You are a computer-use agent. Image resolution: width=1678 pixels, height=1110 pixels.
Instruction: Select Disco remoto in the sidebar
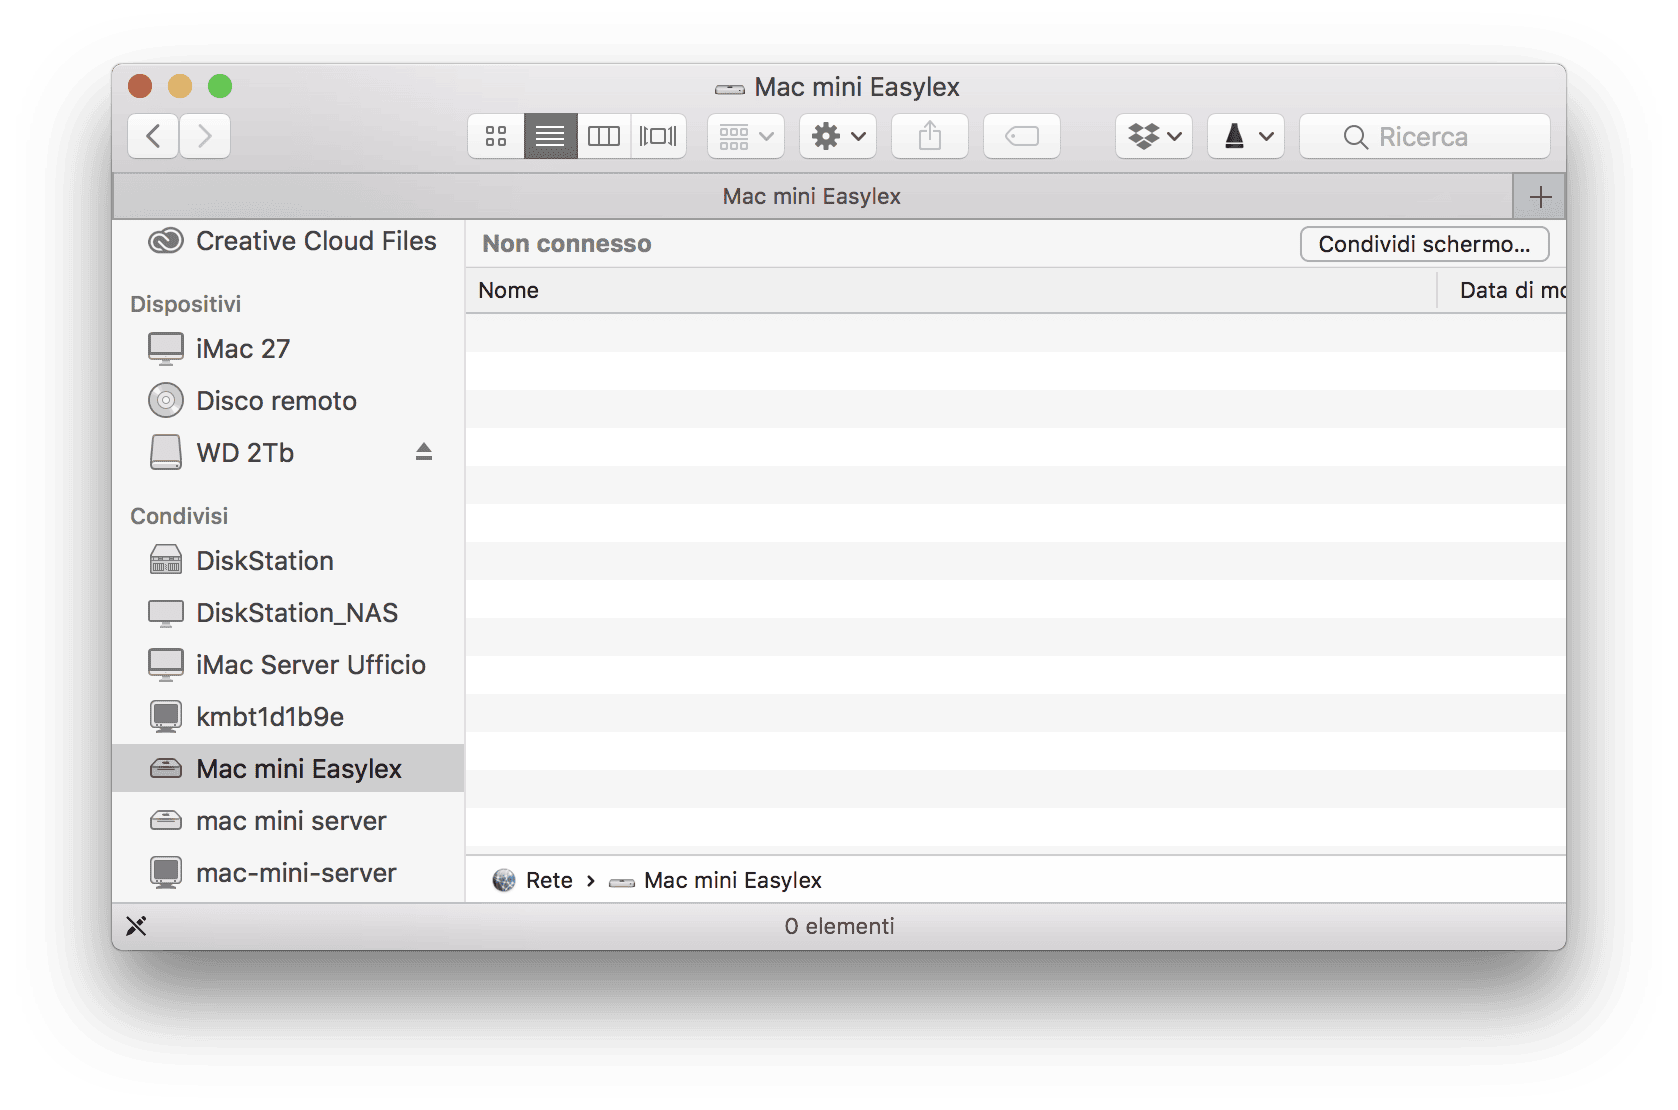pos(288,401)
